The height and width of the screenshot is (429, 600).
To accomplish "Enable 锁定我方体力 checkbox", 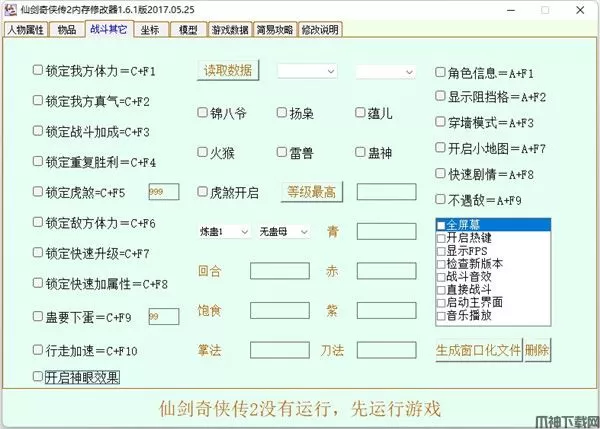I will point(38,70).
